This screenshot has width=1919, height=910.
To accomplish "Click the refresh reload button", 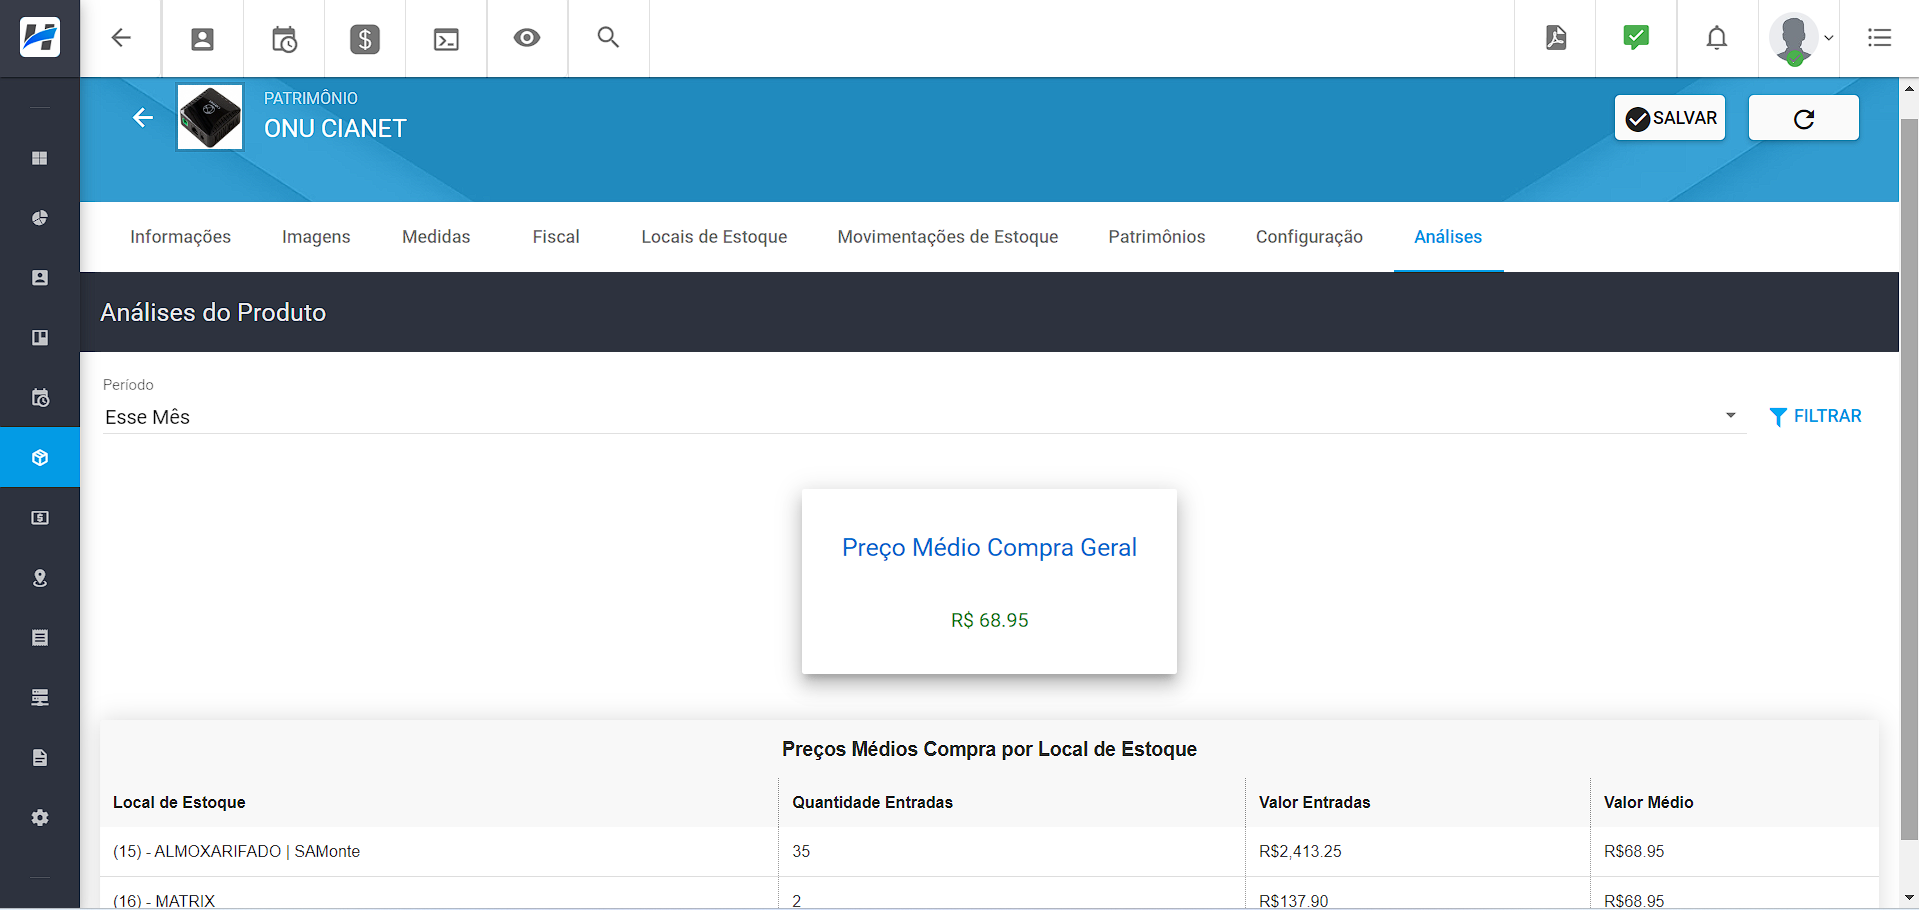I will (x=1804, y=118).
